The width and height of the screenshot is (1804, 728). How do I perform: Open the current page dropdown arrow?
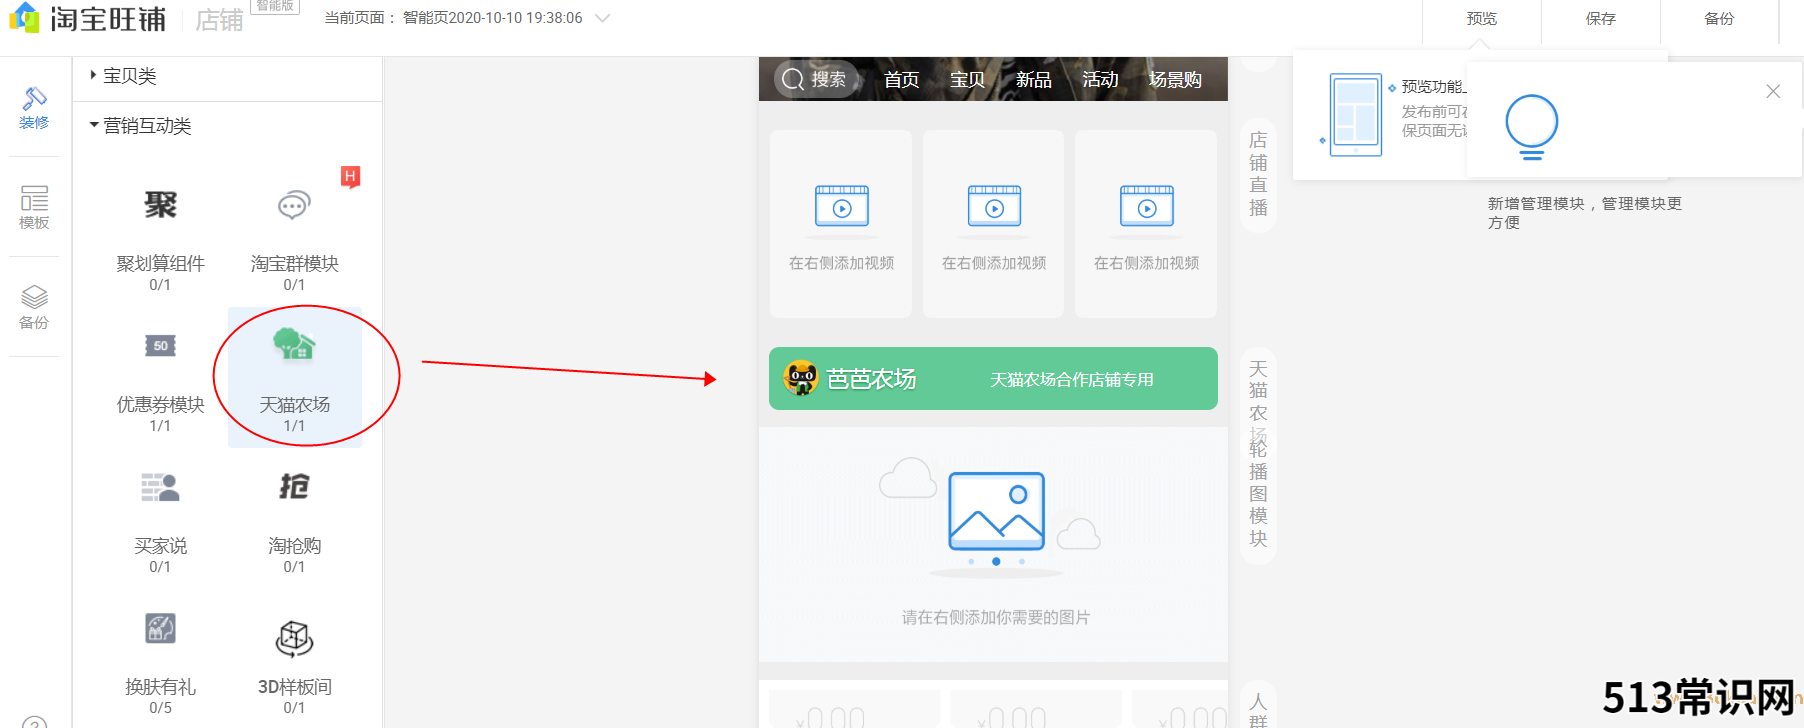pos(602,18)
